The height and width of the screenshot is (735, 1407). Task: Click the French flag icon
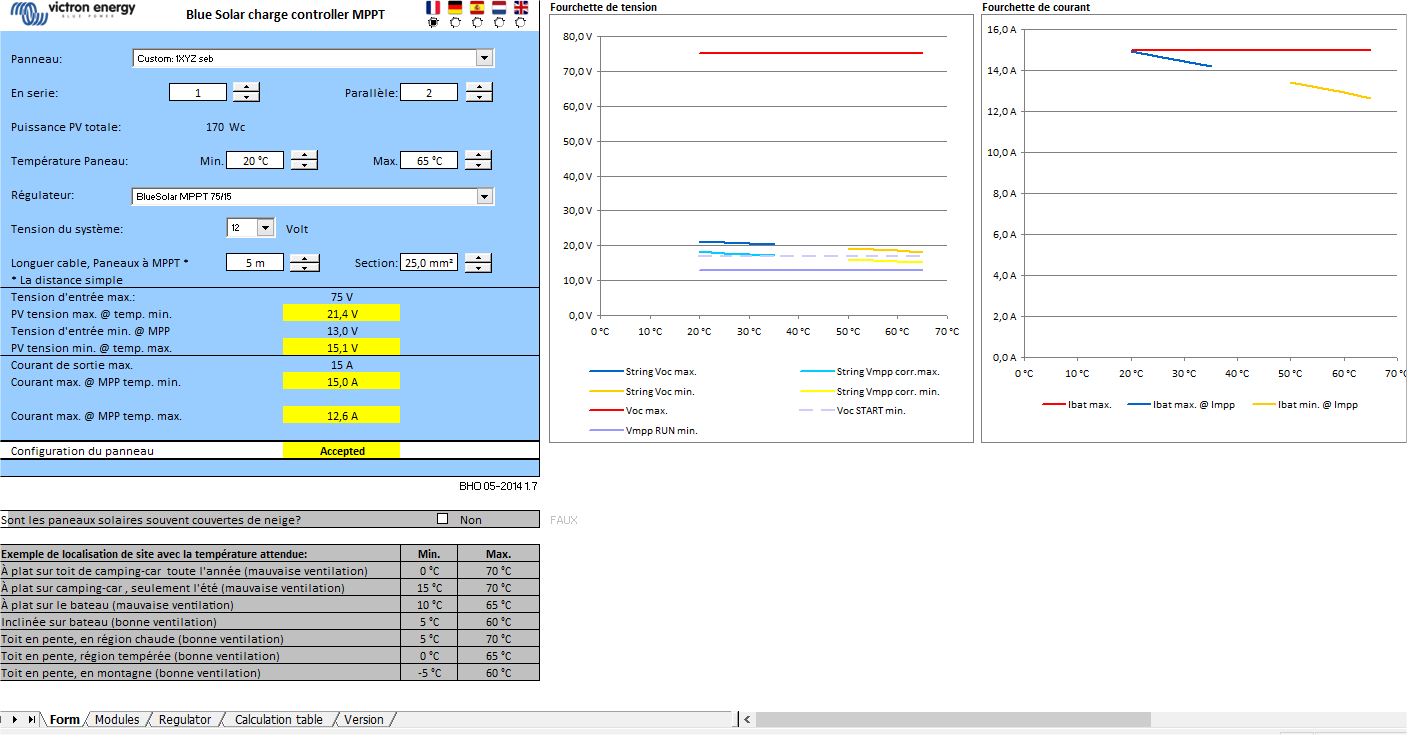[x=433, y=7]
